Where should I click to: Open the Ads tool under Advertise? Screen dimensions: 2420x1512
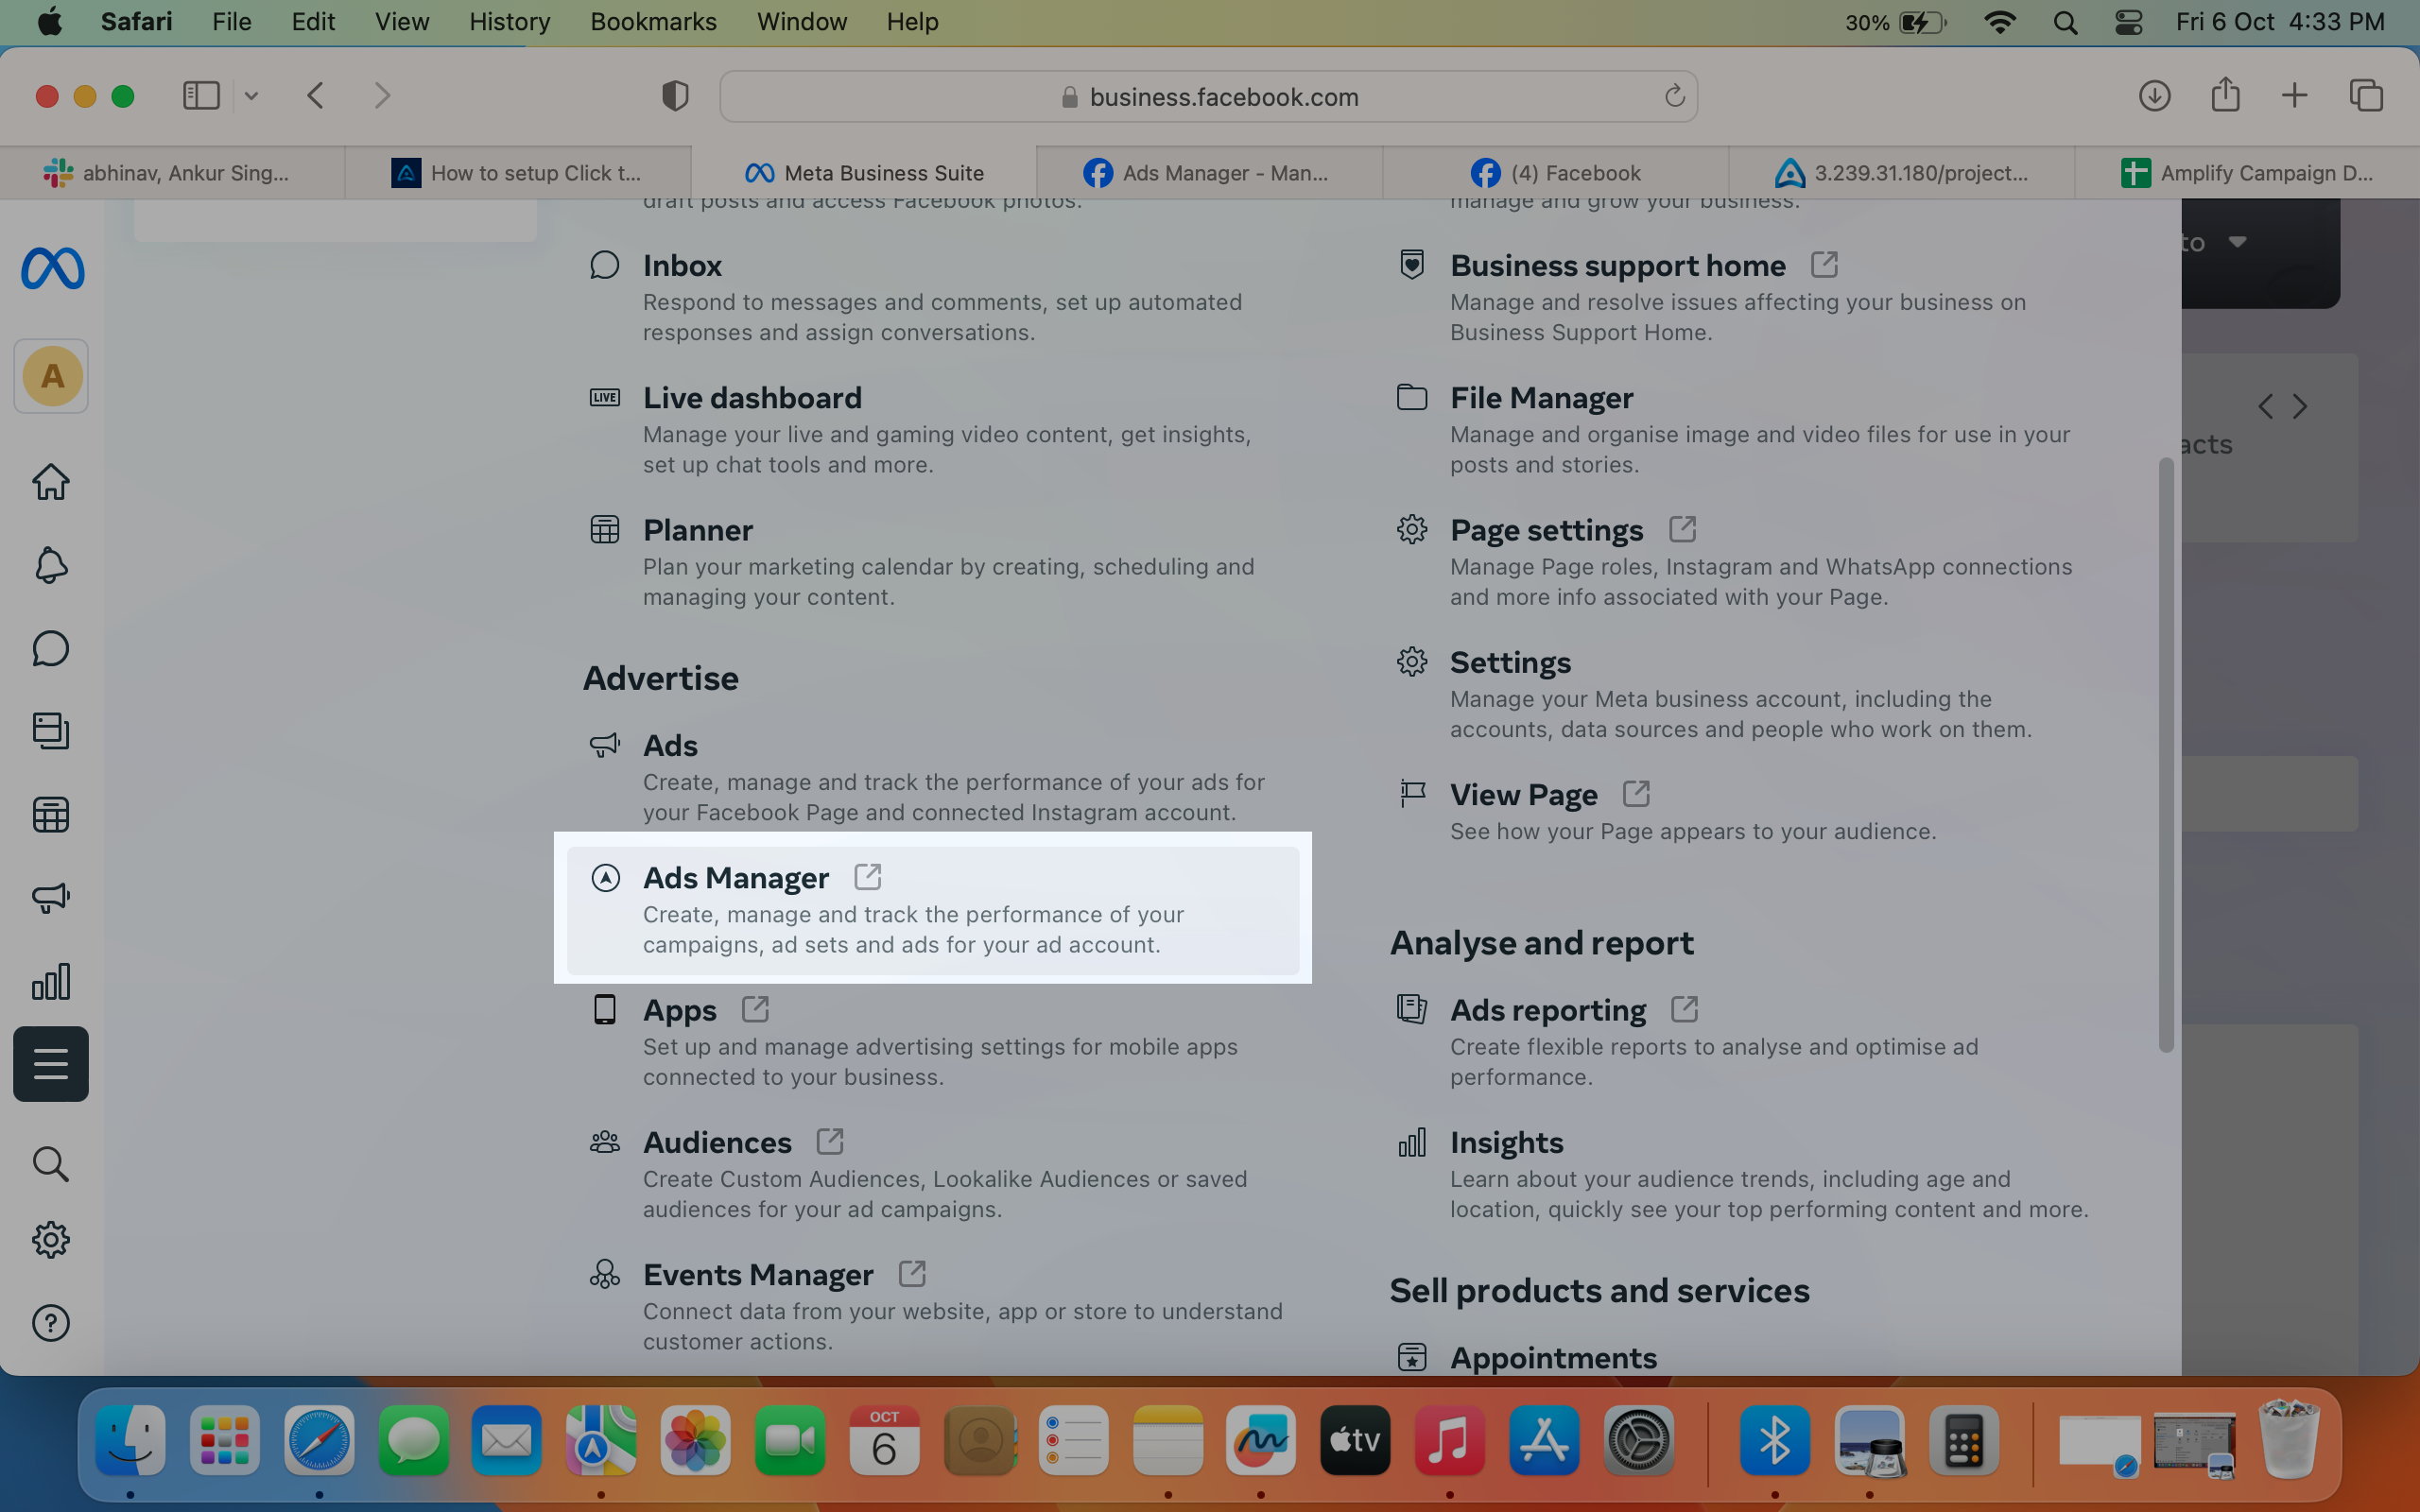[932, 777]
